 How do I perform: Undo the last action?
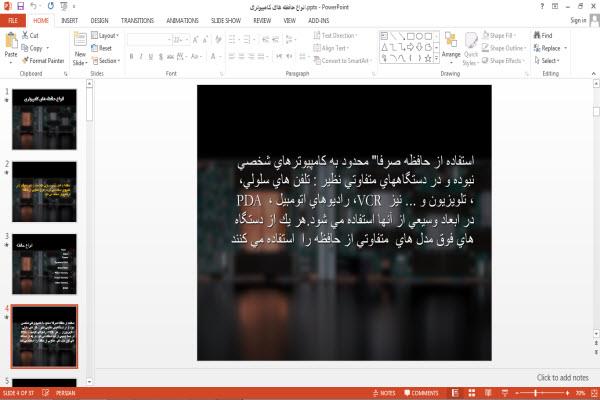click(34, 6)
